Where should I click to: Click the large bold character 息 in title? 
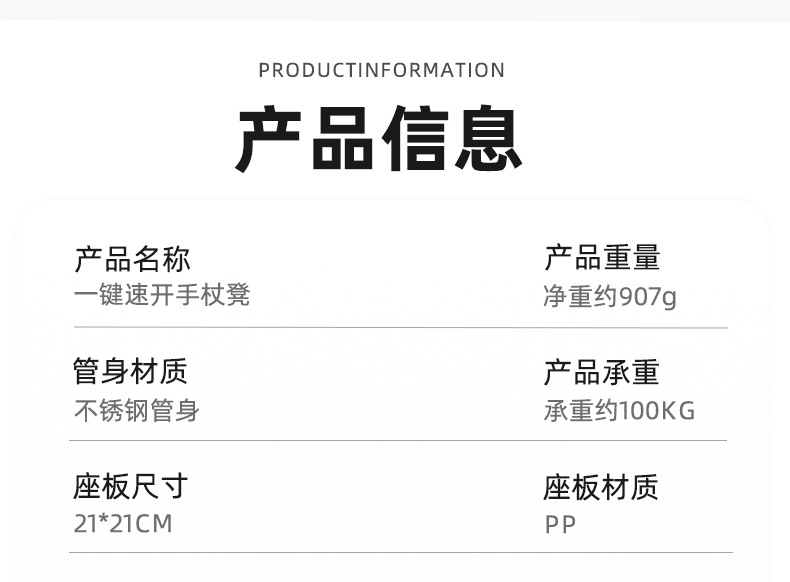tap(488, 139)
